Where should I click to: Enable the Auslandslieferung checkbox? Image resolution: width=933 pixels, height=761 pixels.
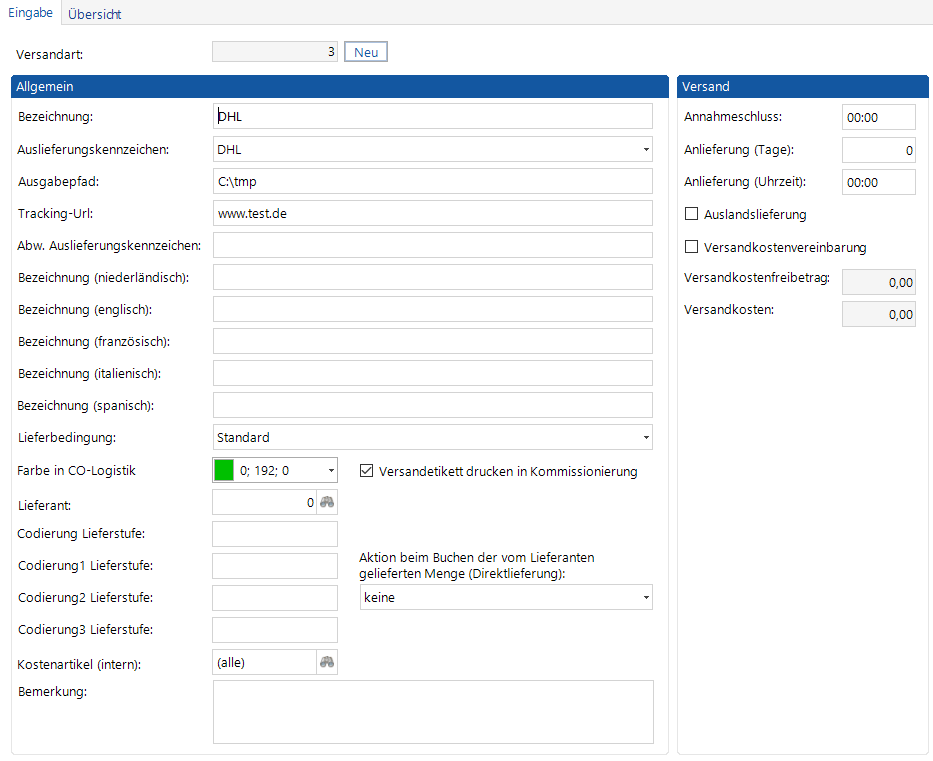691,214
